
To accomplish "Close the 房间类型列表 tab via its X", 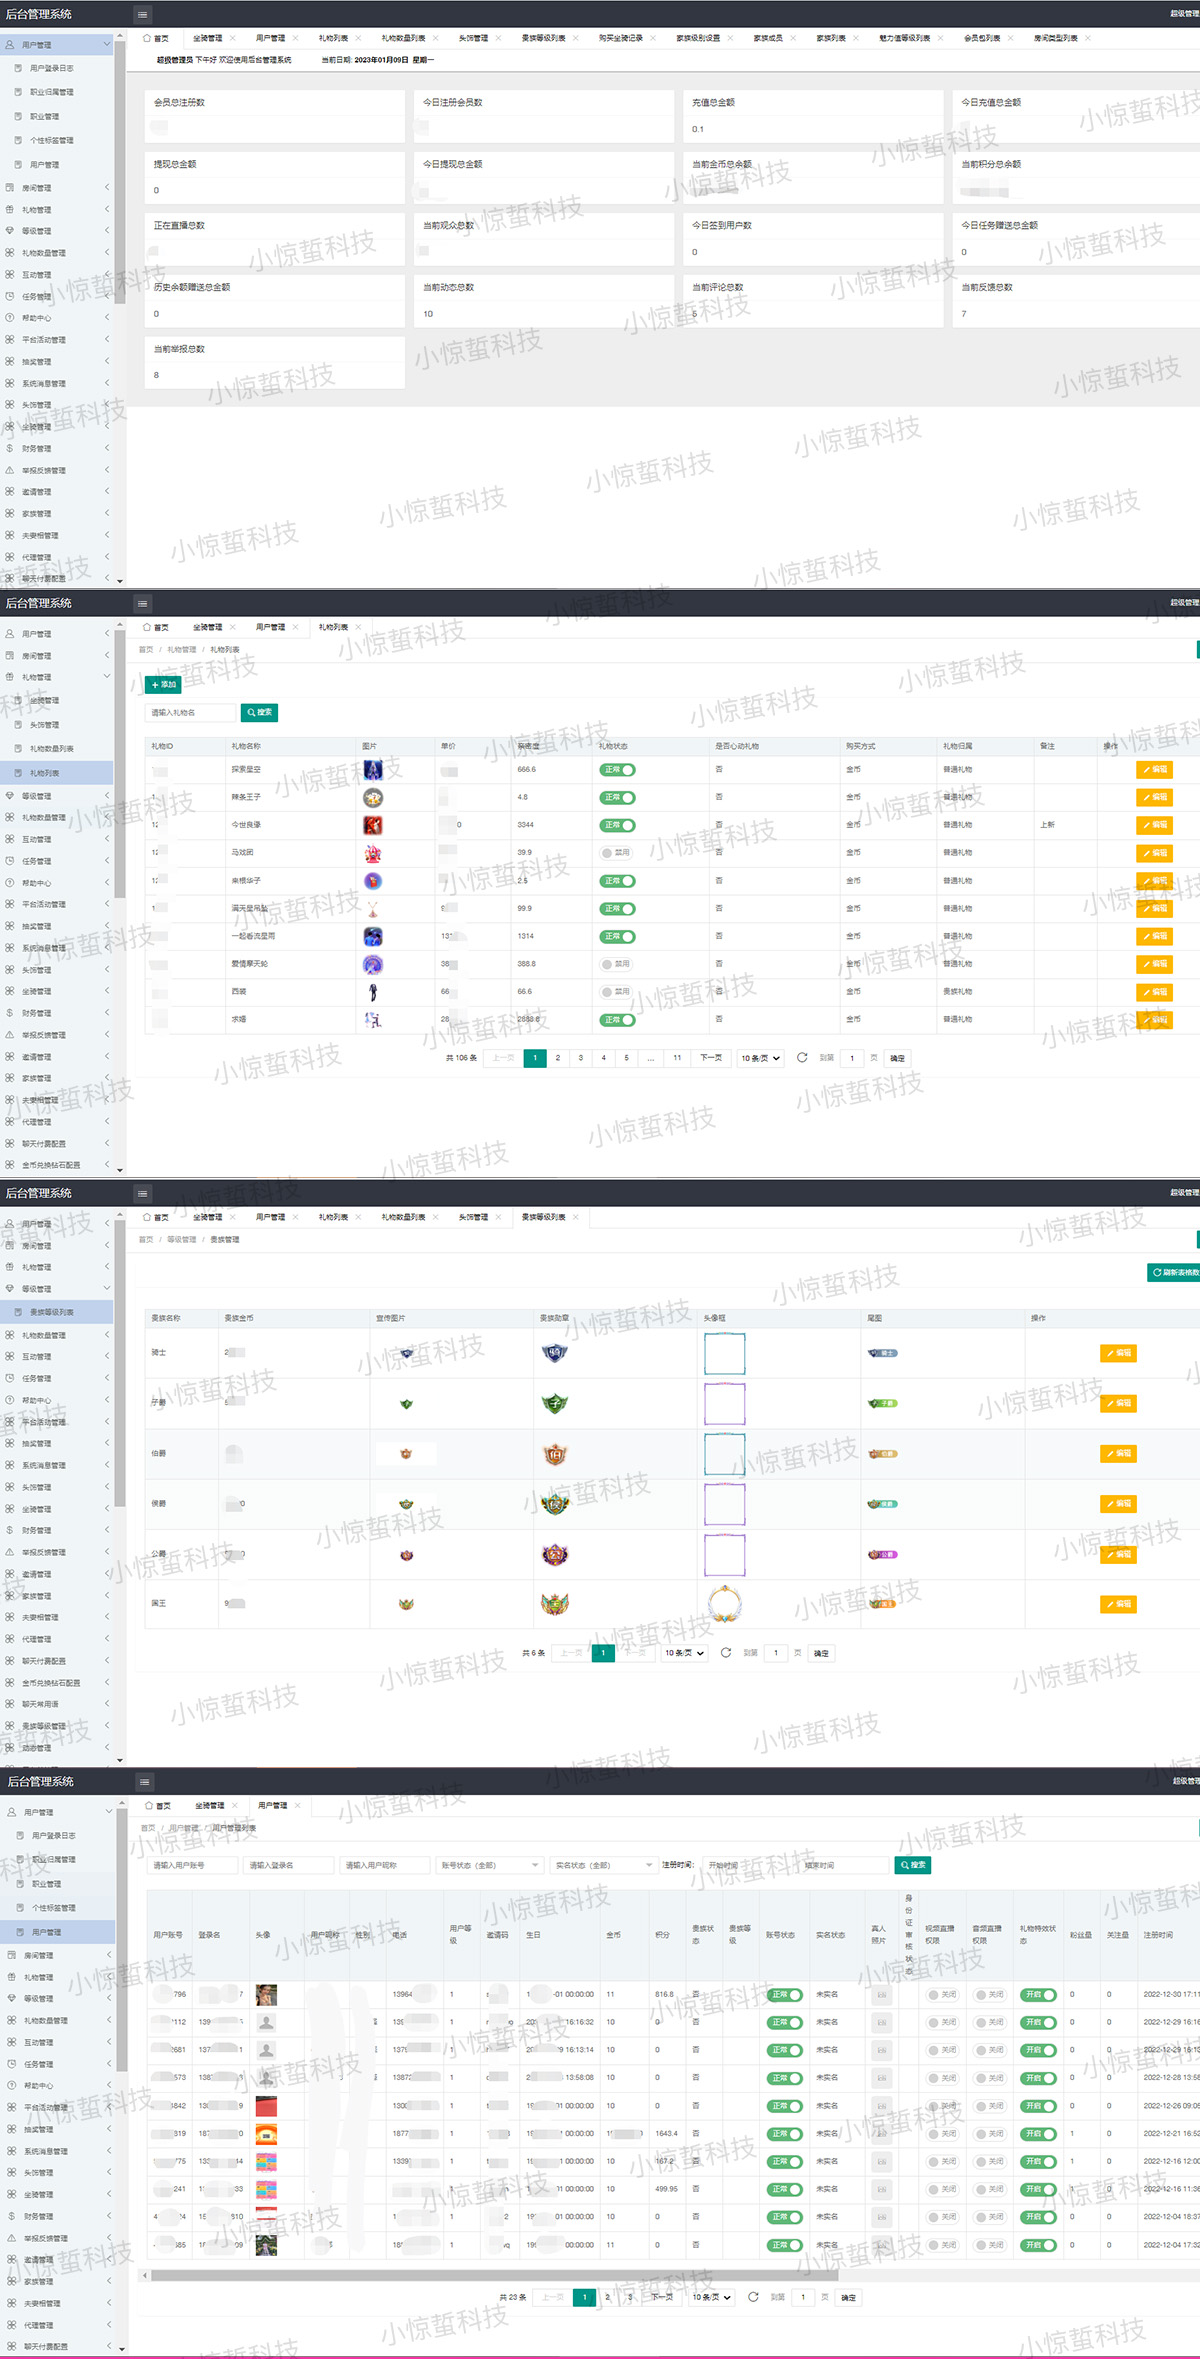I will pos(1088,38).
